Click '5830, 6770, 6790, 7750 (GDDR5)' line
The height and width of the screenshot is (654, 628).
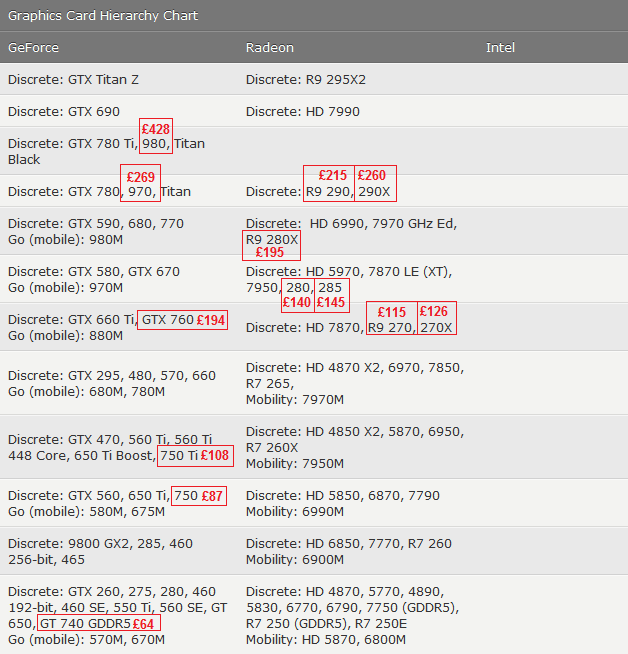click(352, 607)
